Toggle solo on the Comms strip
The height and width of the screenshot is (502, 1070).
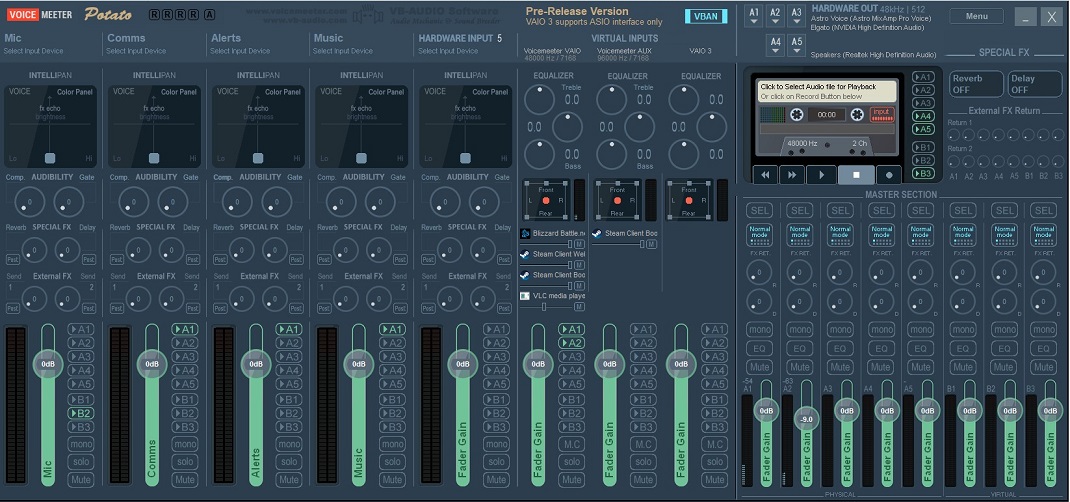tap(185, 462)
